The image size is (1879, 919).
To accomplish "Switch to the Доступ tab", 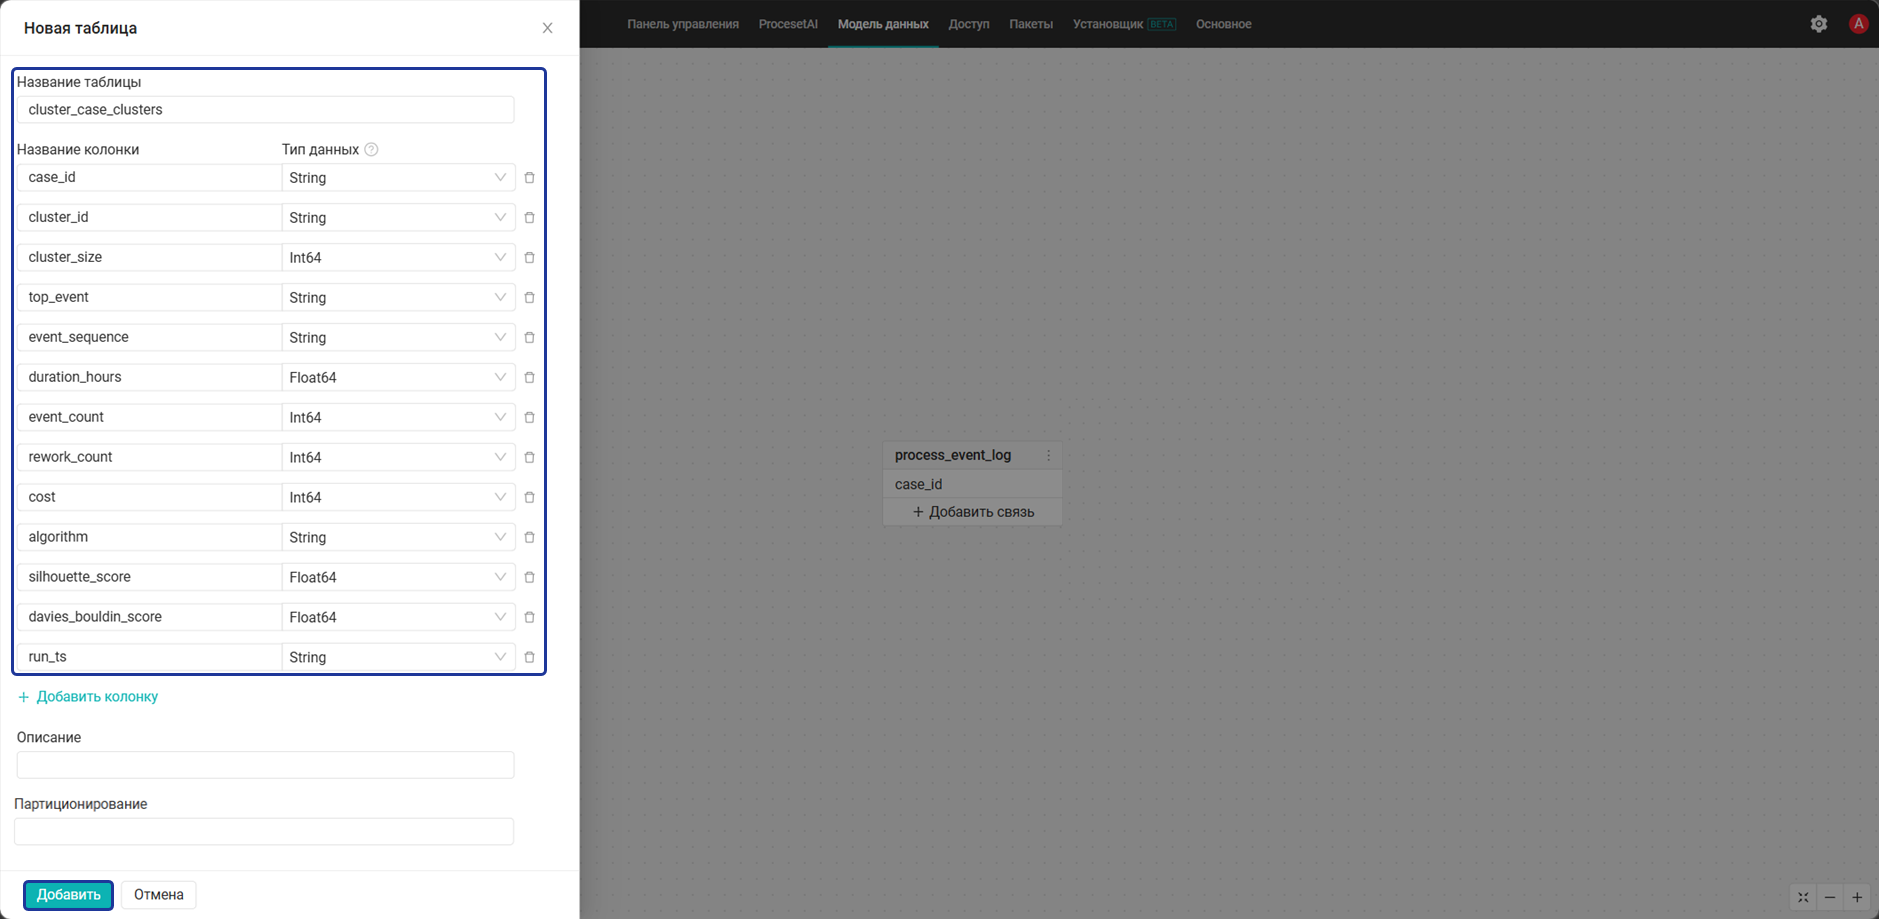I will [x=969, y=24].
